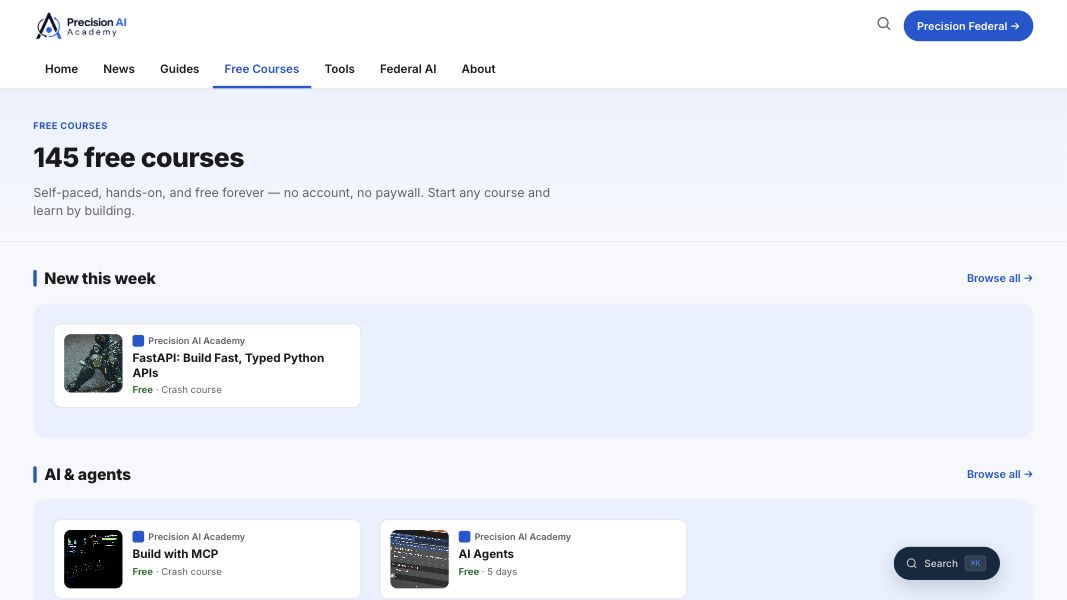The height and width of the screenshot is (600, 1067).
Task: Click 'Free · 5 days' on AI Agents card
Action: [487, 571]
